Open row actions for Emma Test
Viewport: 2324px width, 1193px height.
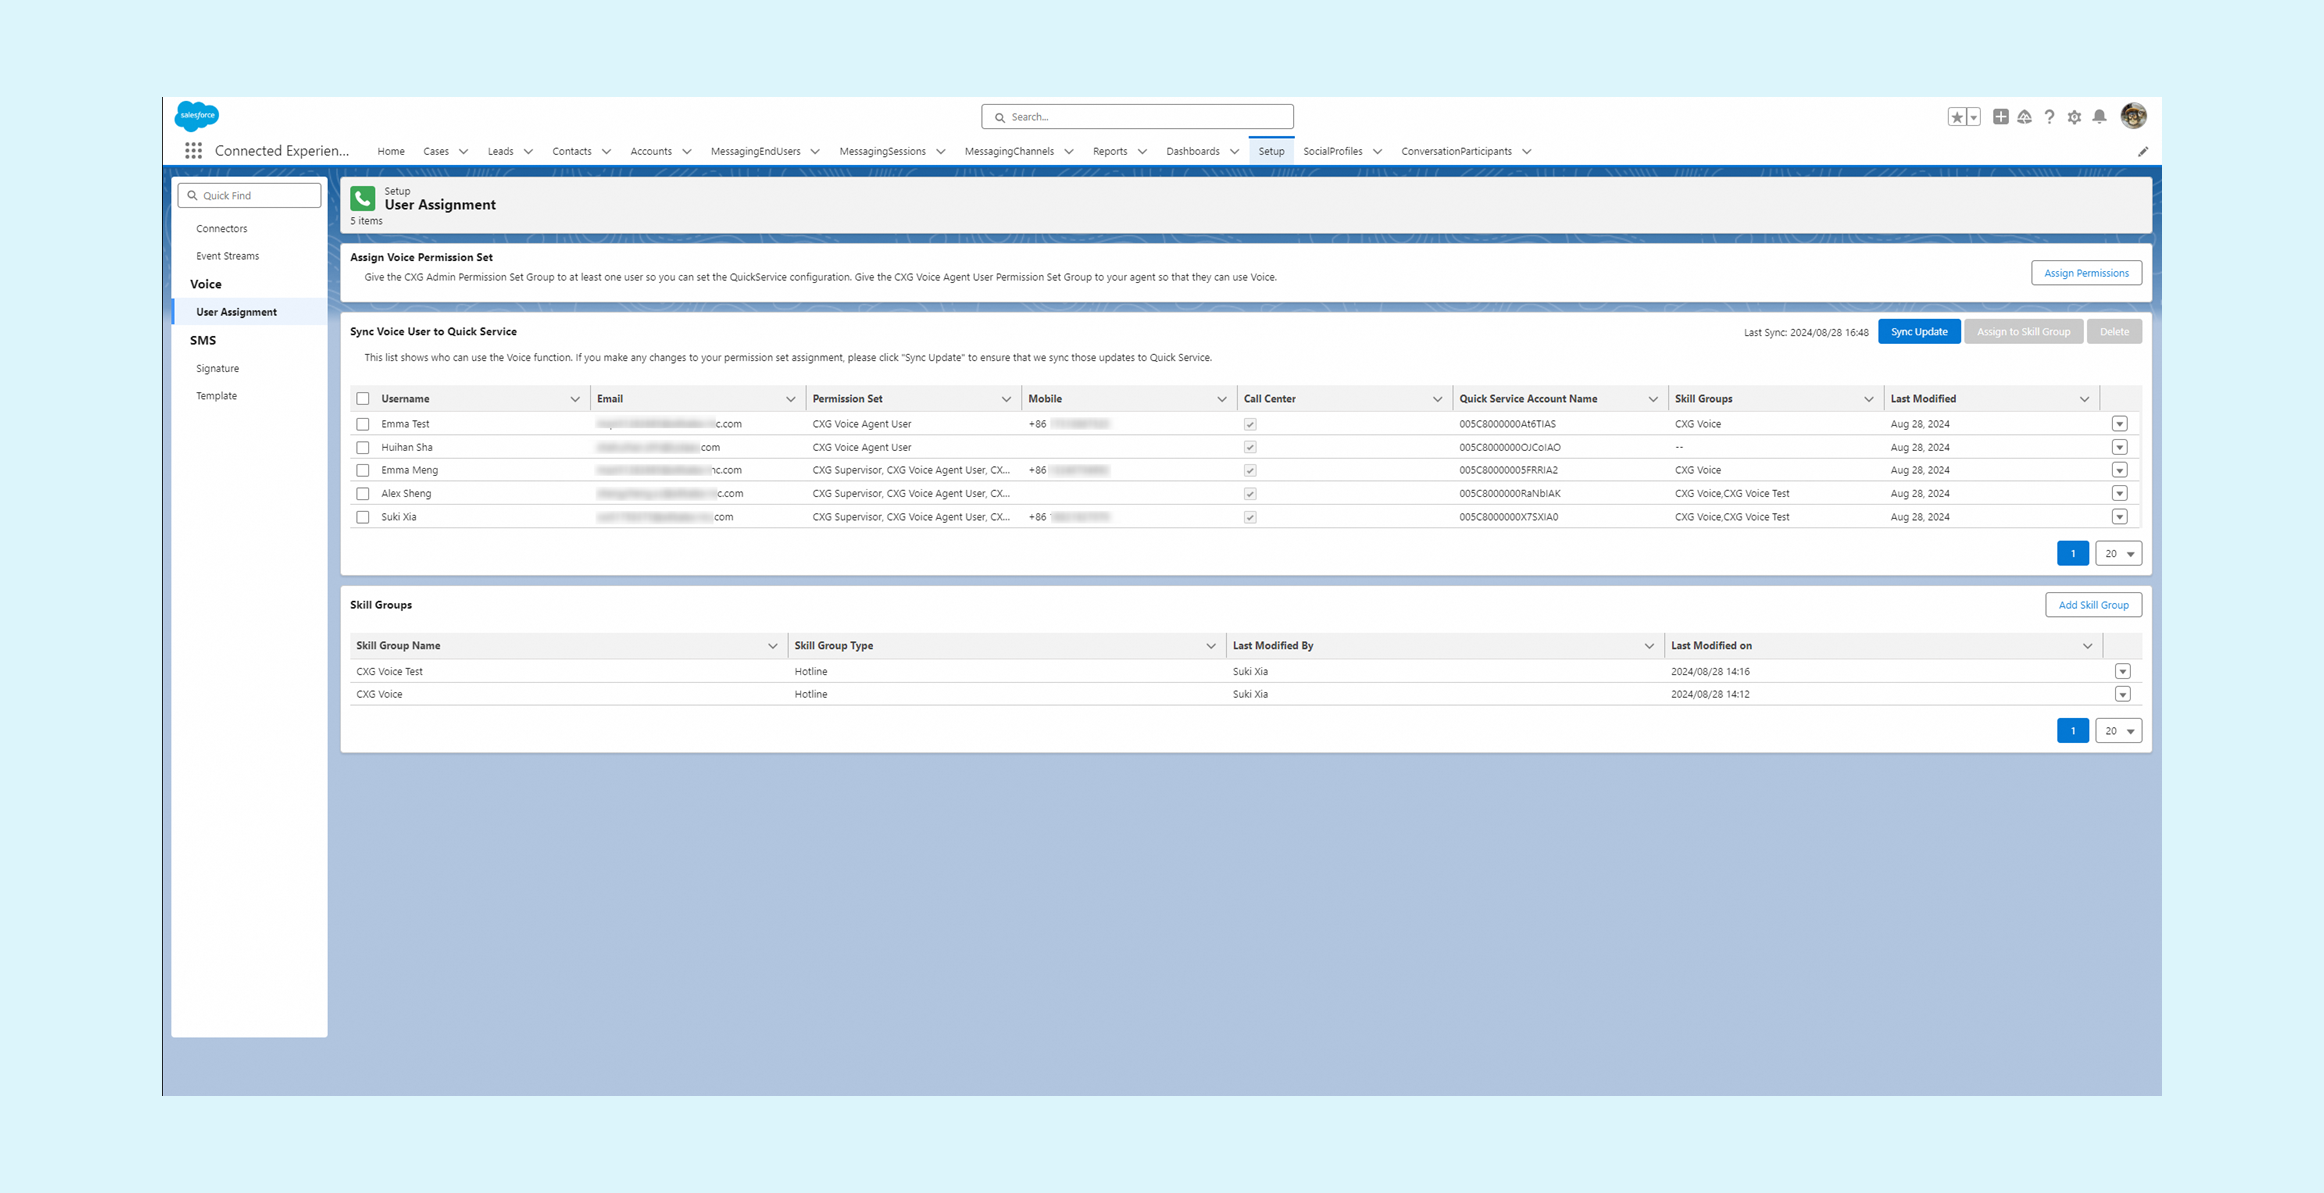[2119, 424]
